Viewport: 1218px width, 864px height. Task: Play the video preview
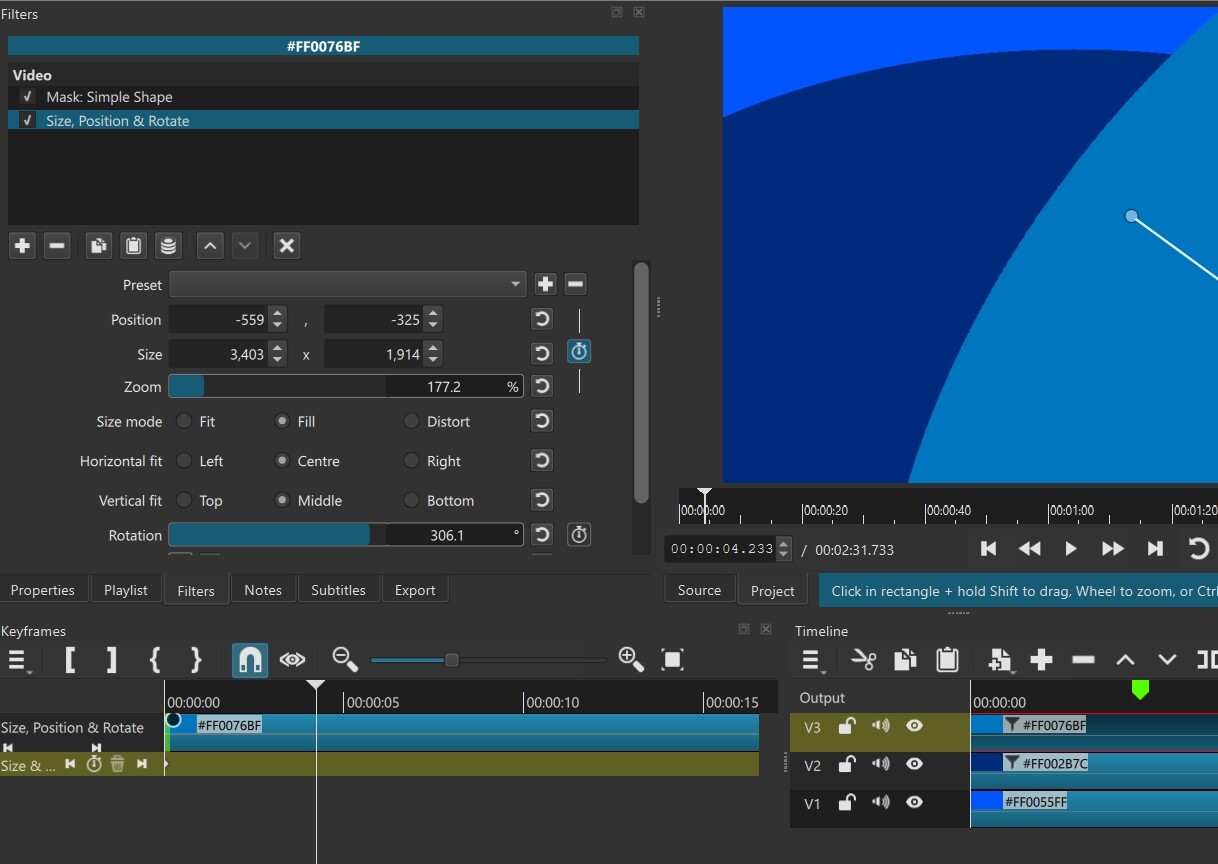coord(1070,548)
